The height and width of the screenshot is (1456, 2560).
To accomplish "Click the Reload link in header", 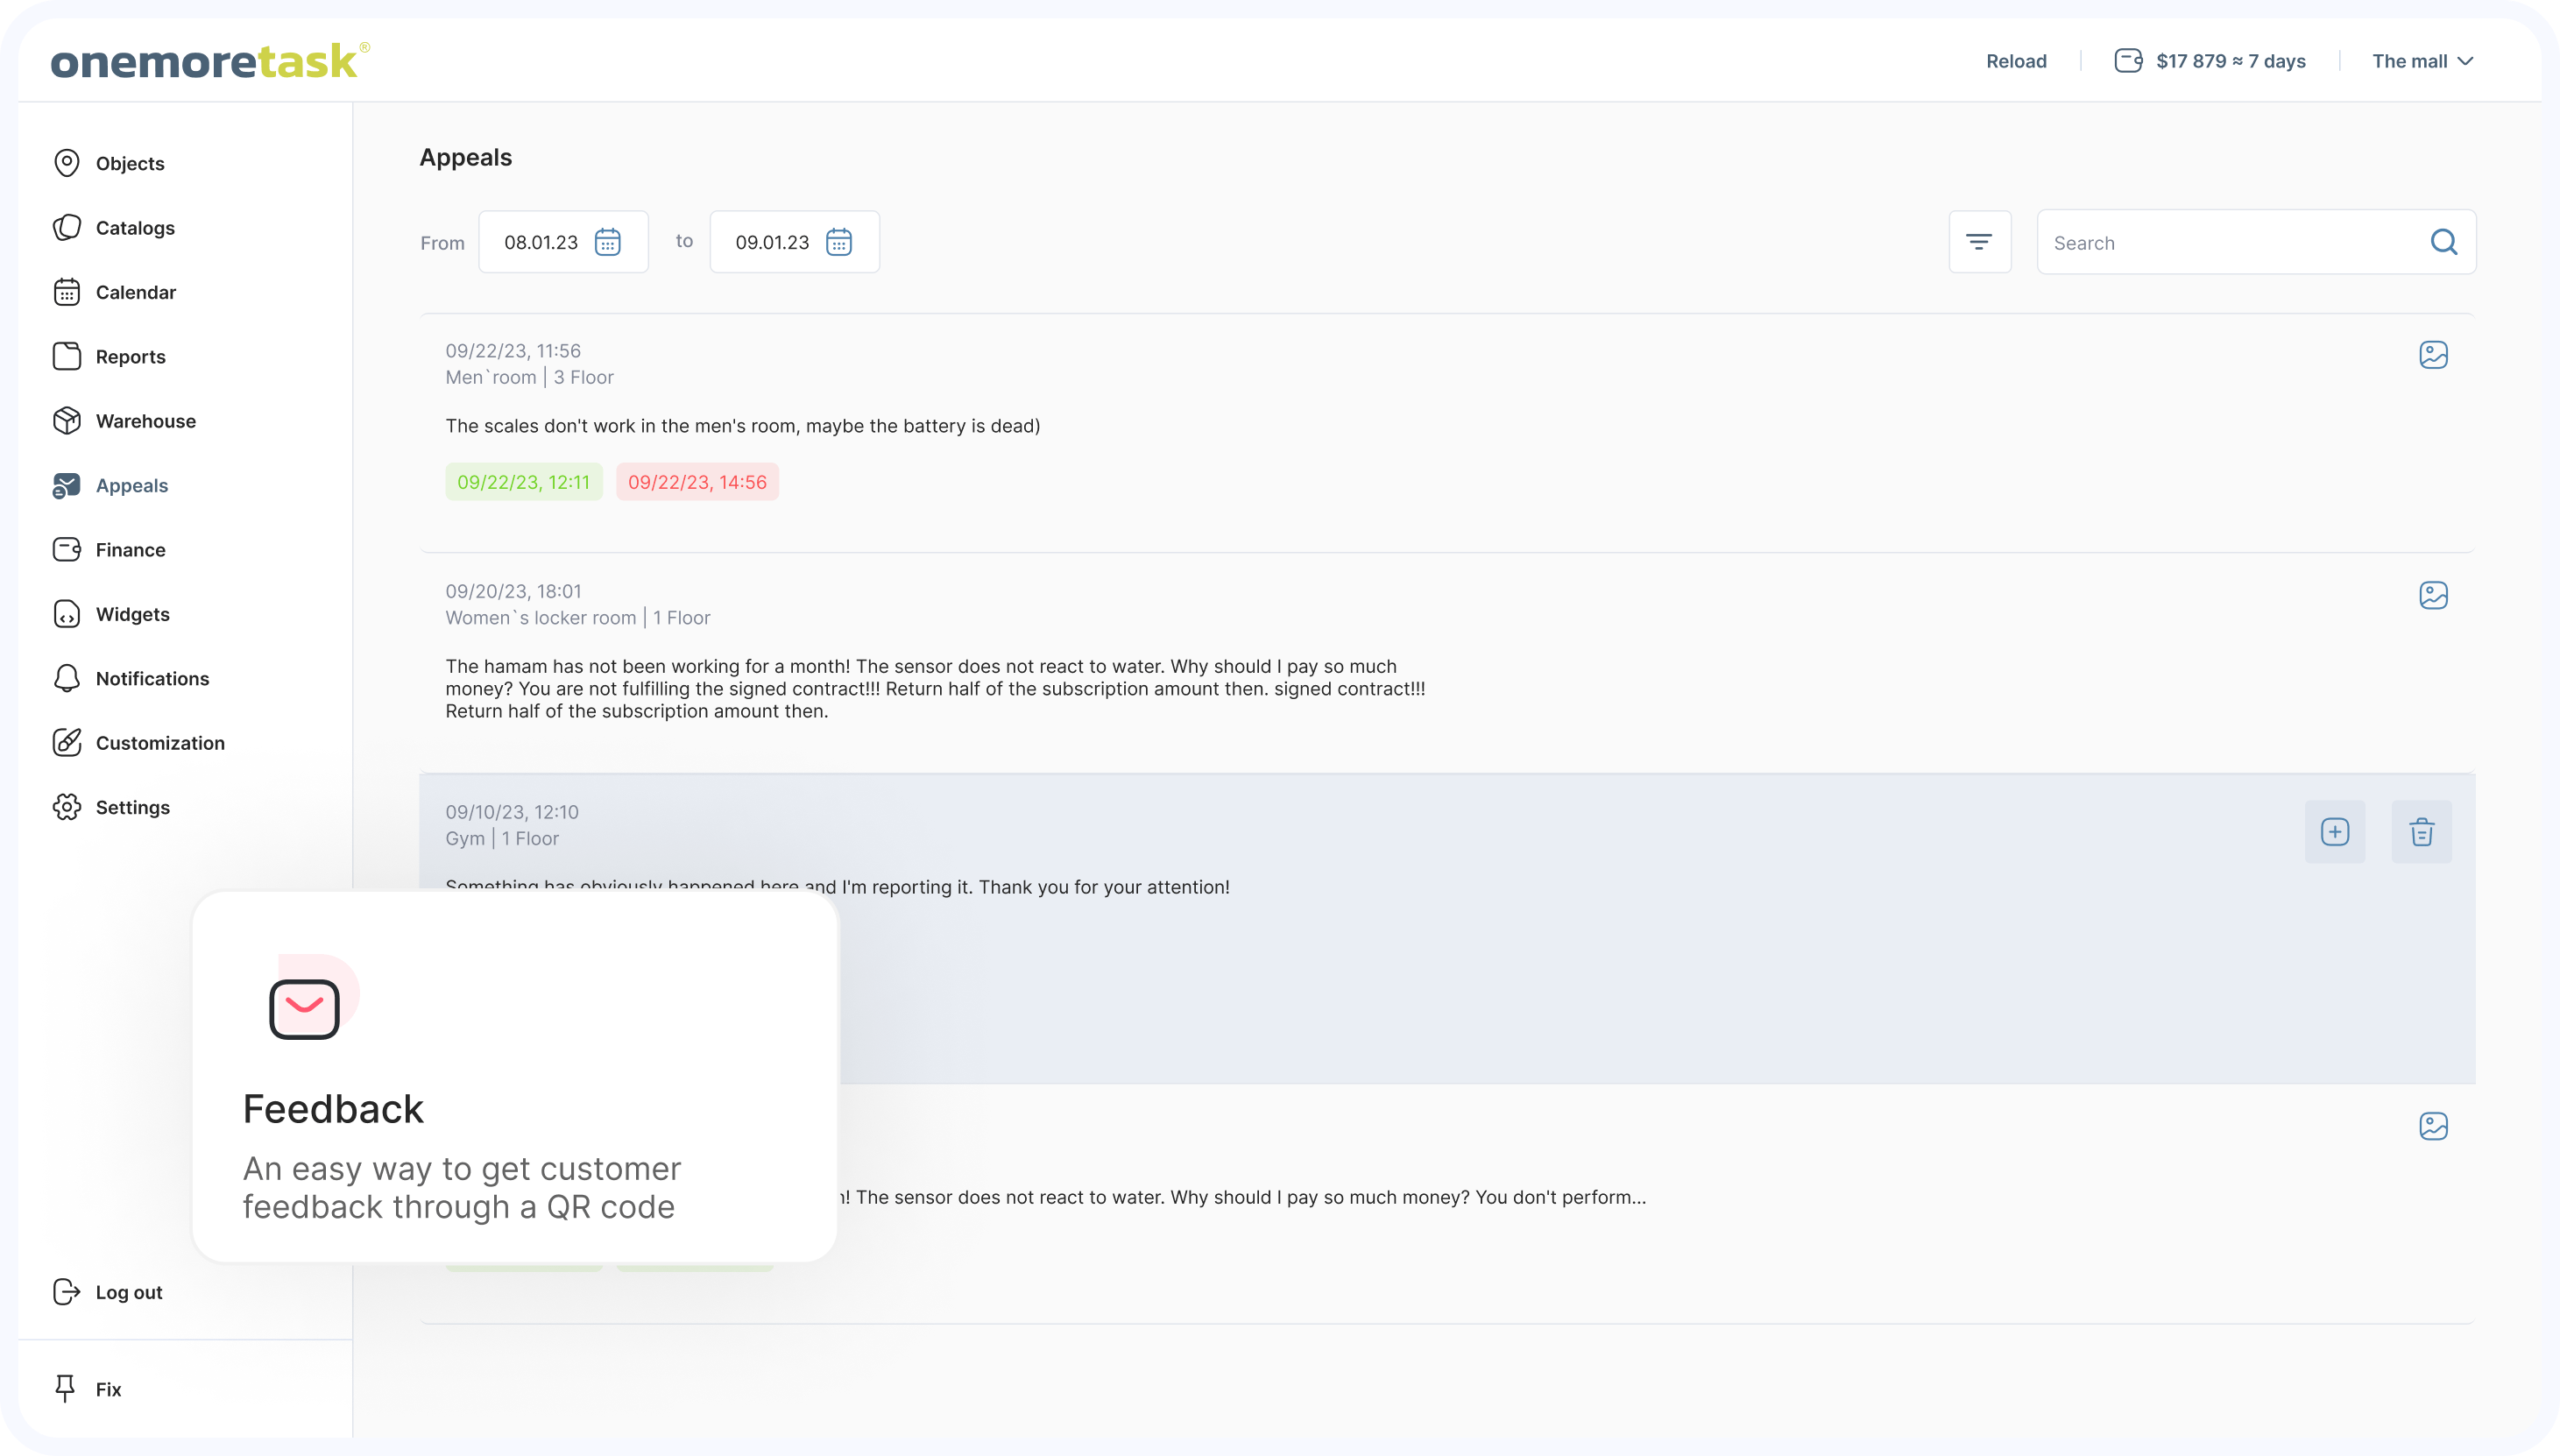I will coord(2016,61).
